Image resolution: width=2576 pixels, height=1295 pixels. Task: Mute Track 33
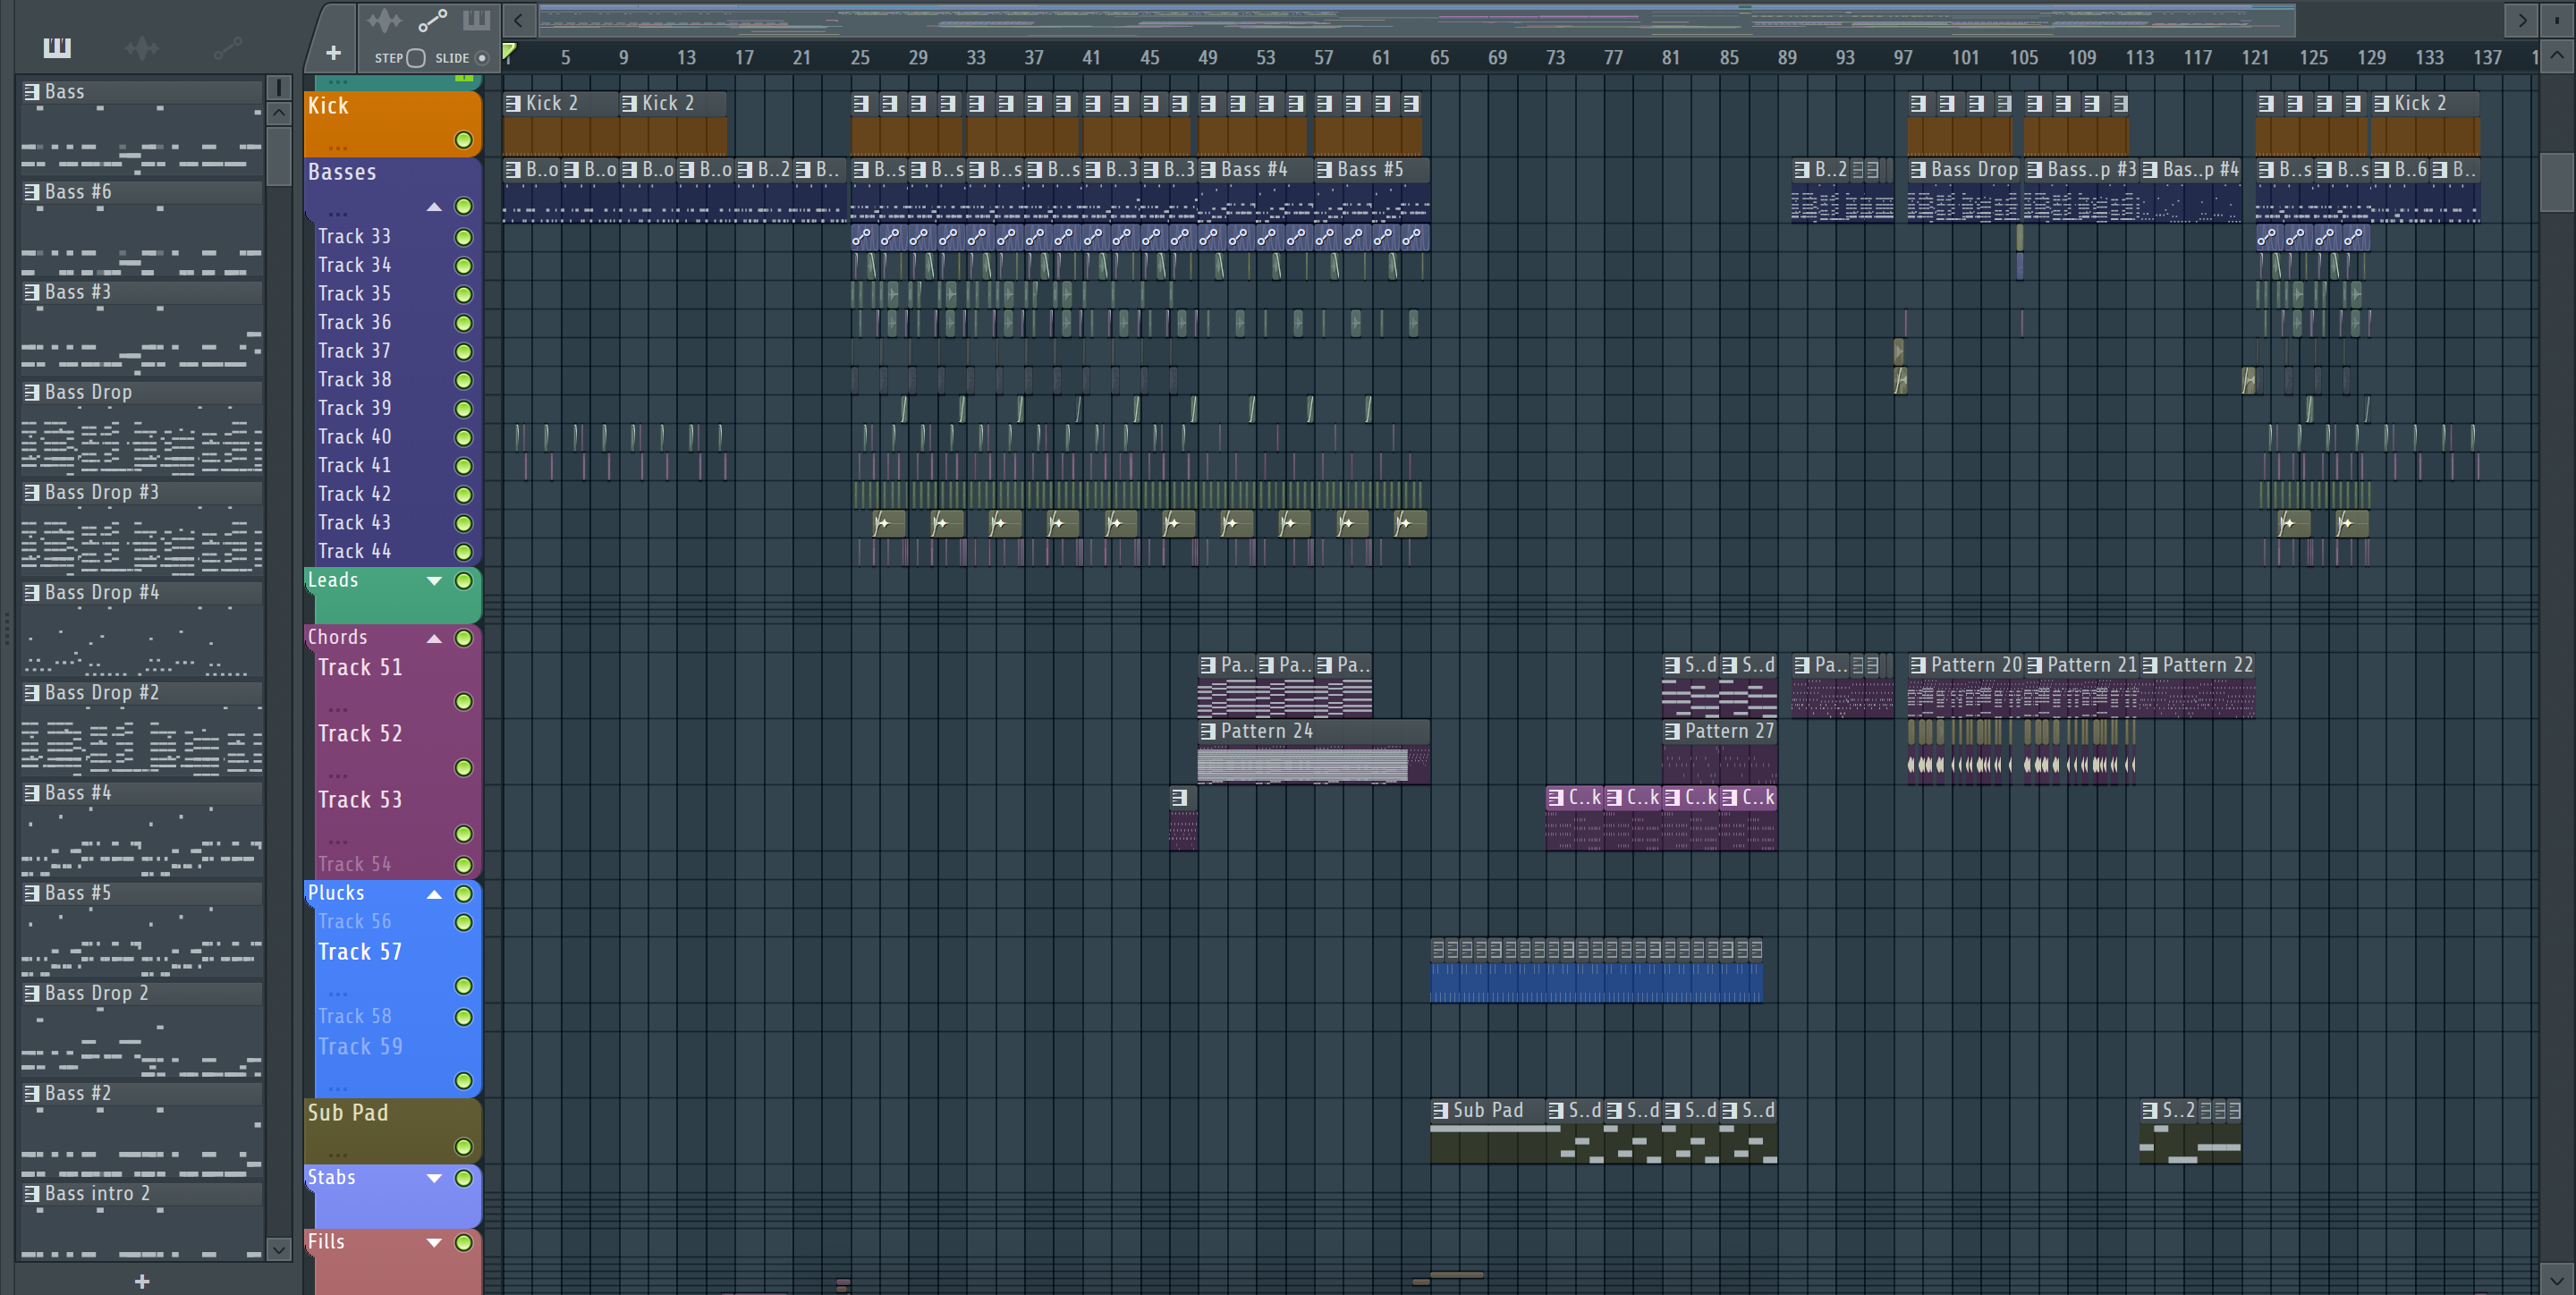click(463, 237)
